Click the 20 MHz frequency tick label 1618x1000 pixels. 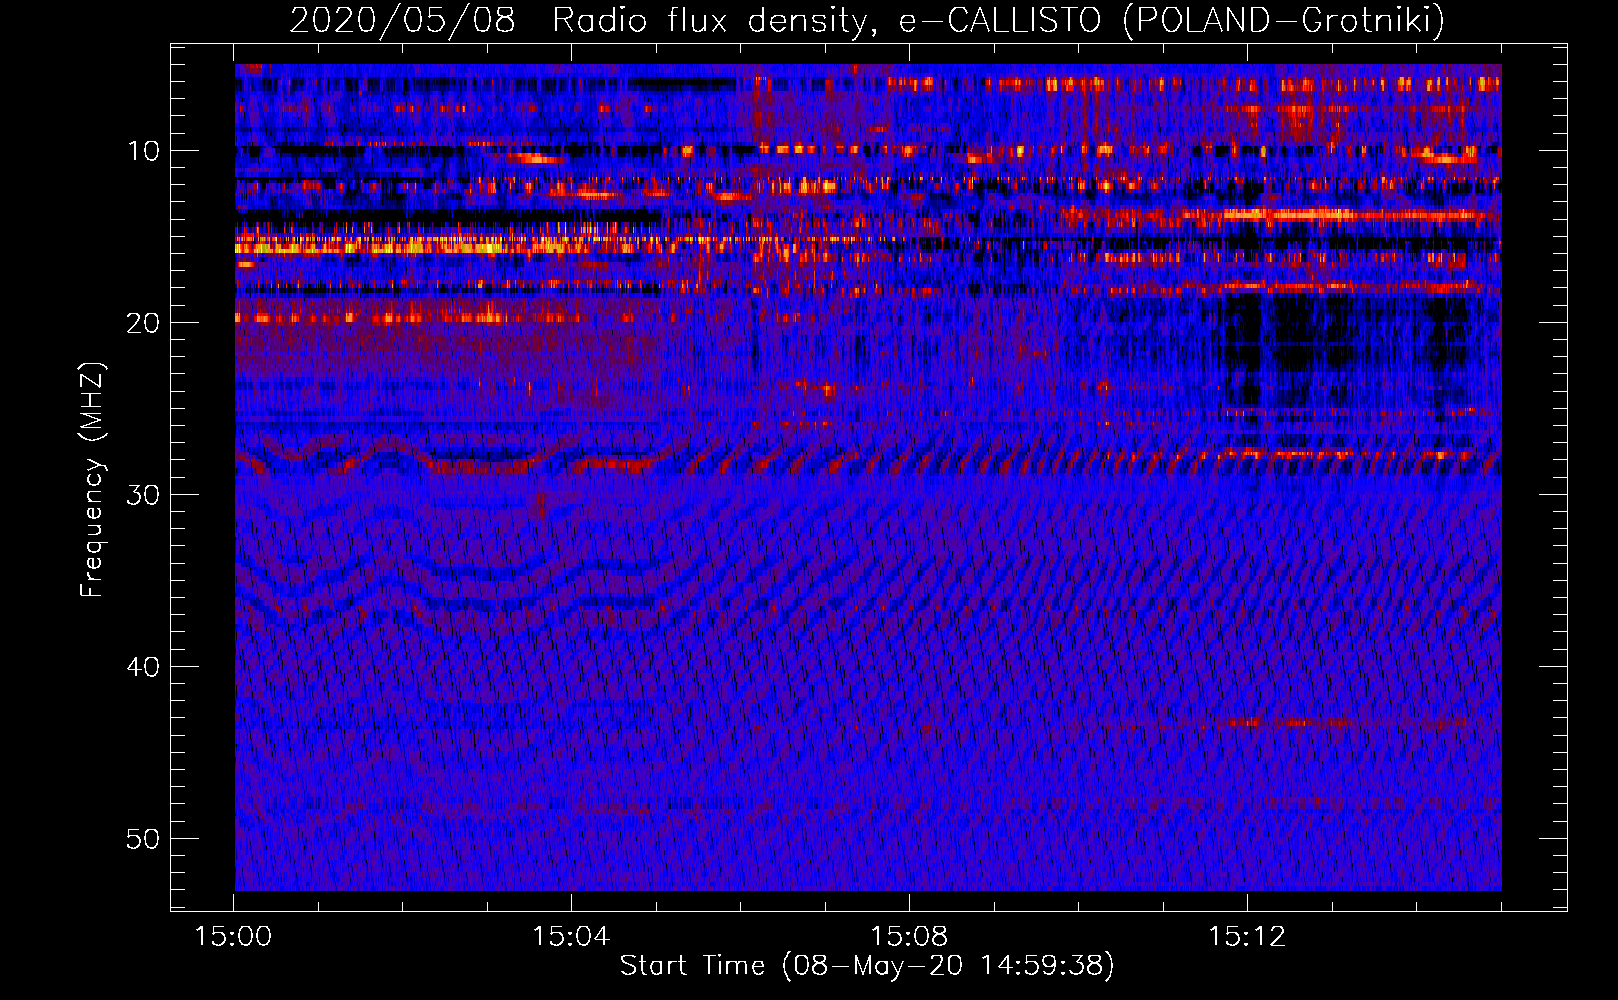click(144, 323)
